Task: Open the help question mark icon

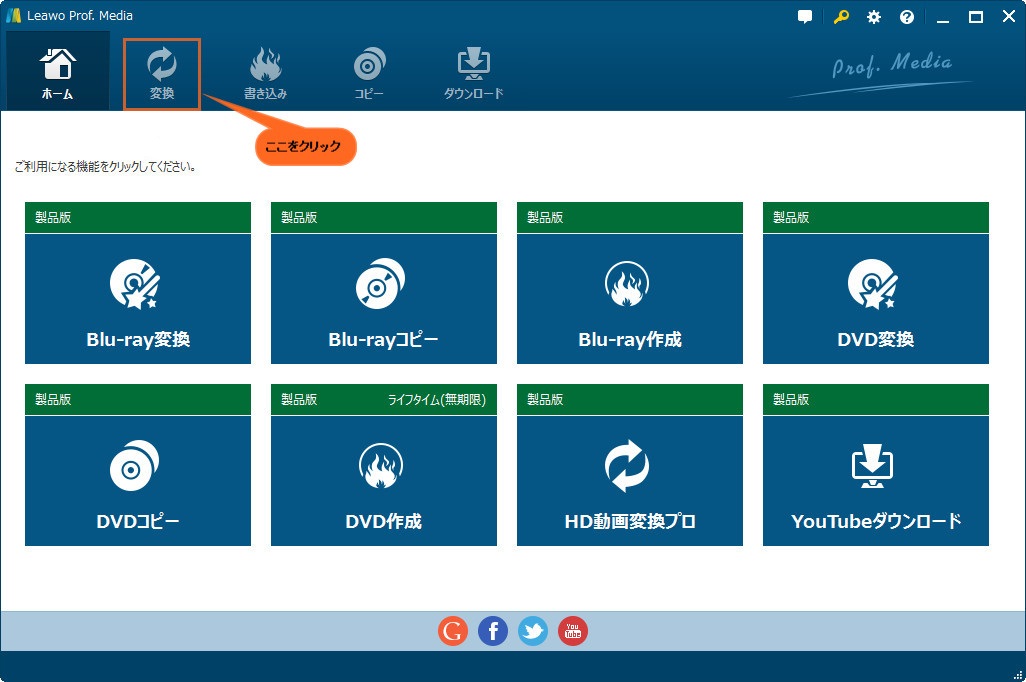Action: [906, 16]
